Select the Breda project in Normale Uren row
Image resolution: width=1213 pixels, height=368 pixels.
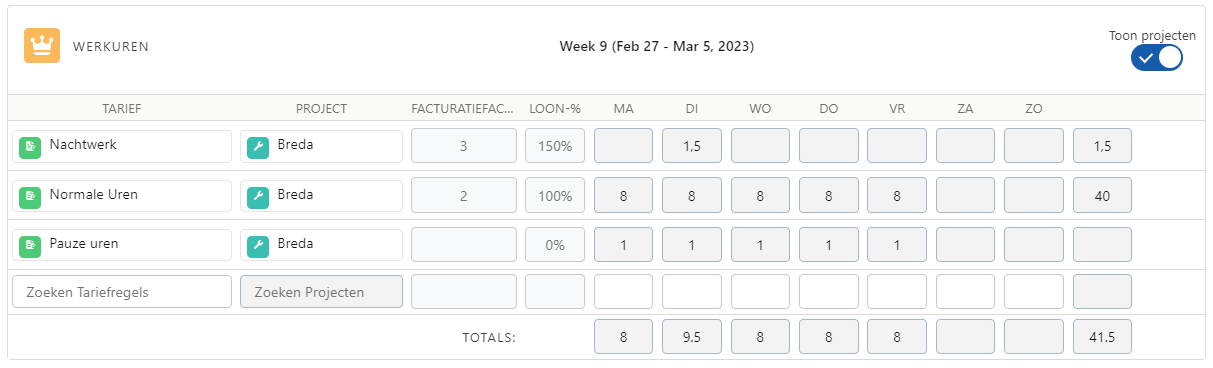(x=321, y=195)
